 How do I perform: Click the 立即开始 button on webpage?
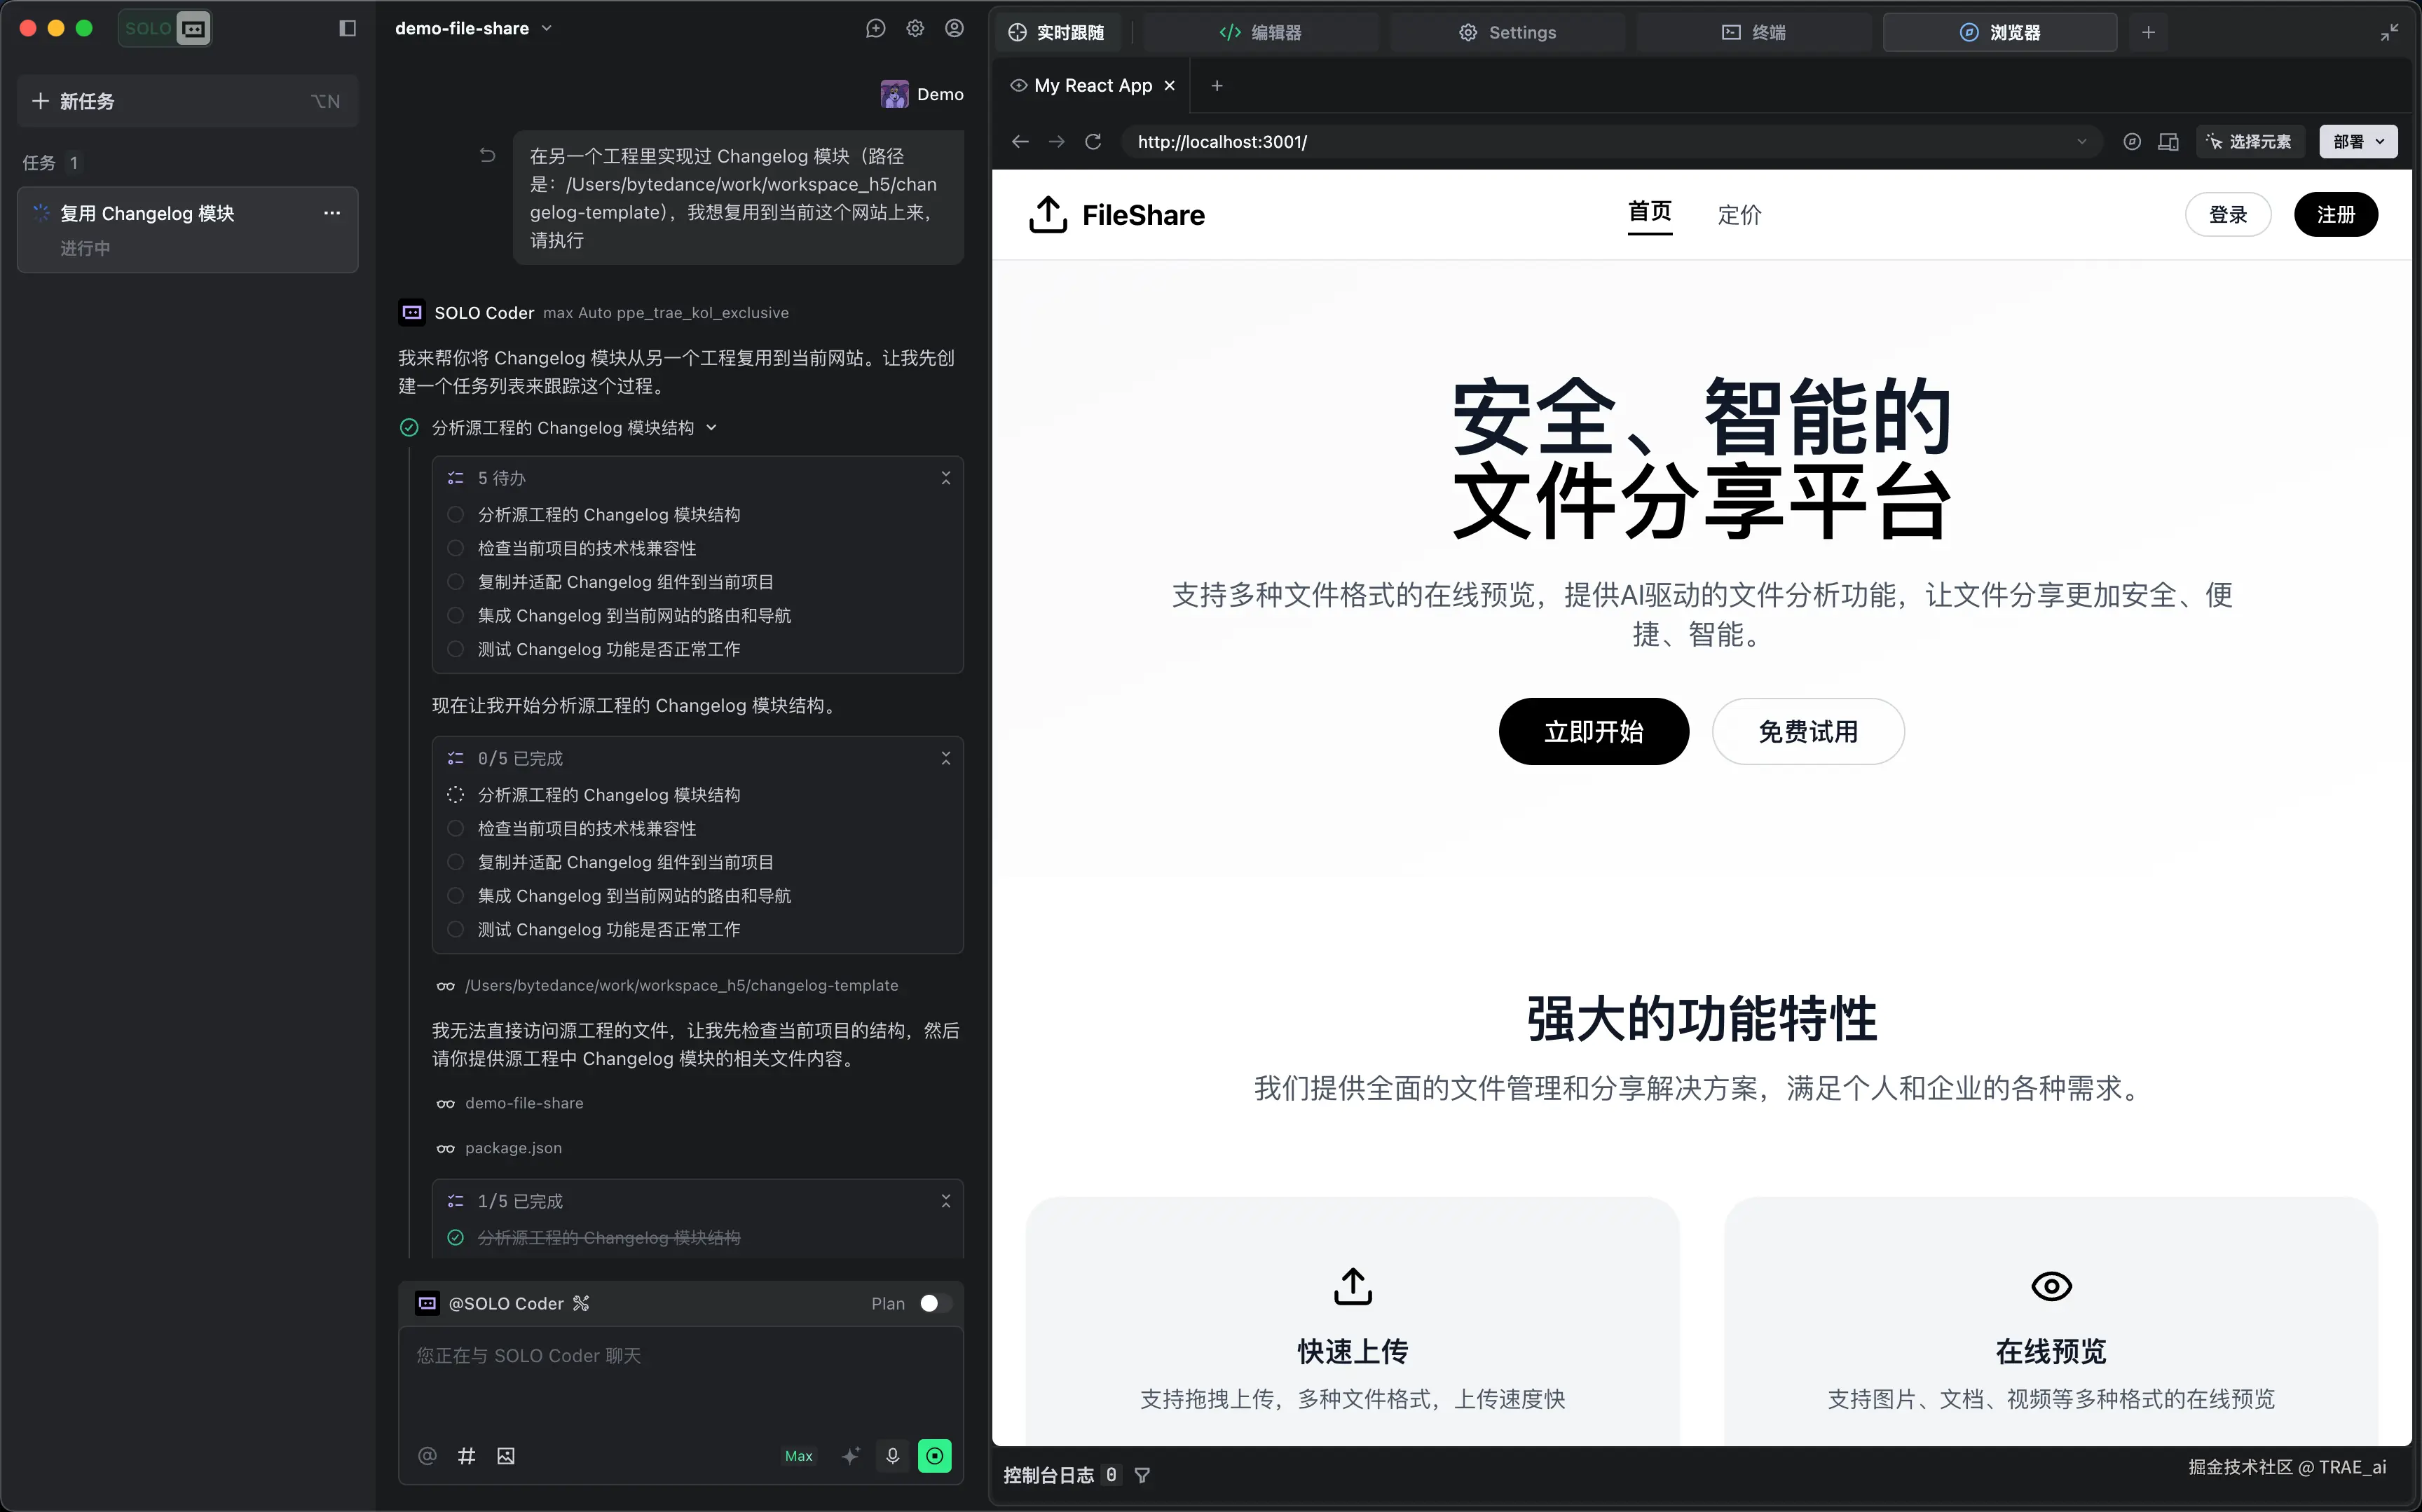(x=1593, y=731)
